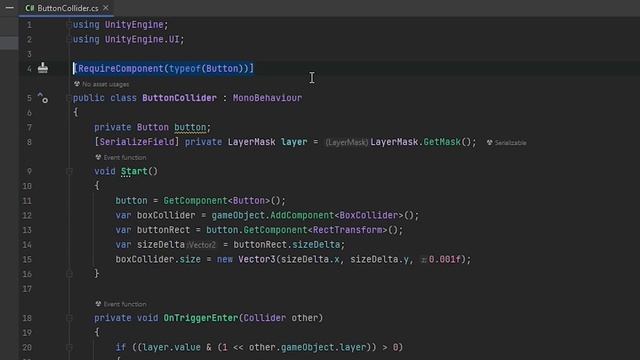The width and height of the screenshot is (640, 360).
Task: Place cursor on 'OnTriggerEnter' method name
Action: point(200,318)
